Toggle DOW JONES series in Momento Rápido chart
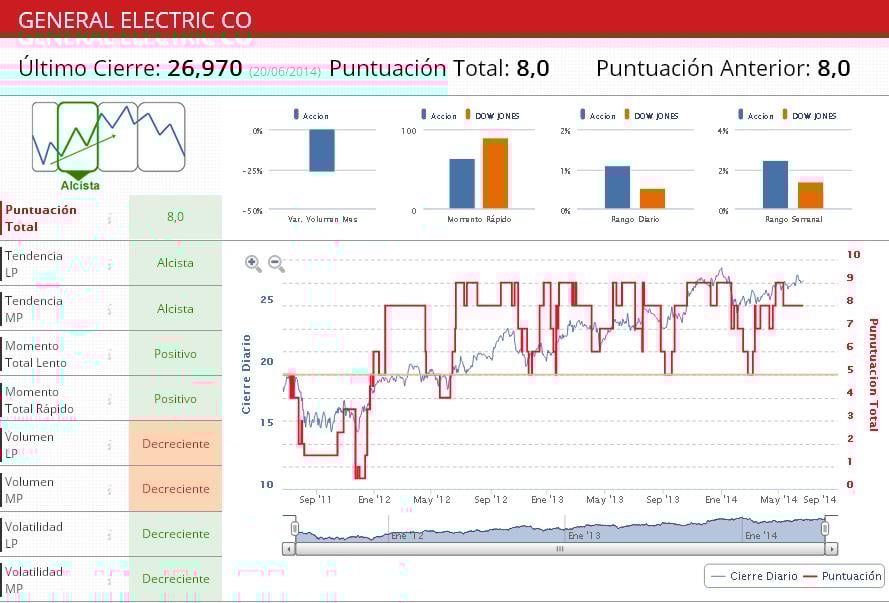The image size is (889, 603). [492, 115]
